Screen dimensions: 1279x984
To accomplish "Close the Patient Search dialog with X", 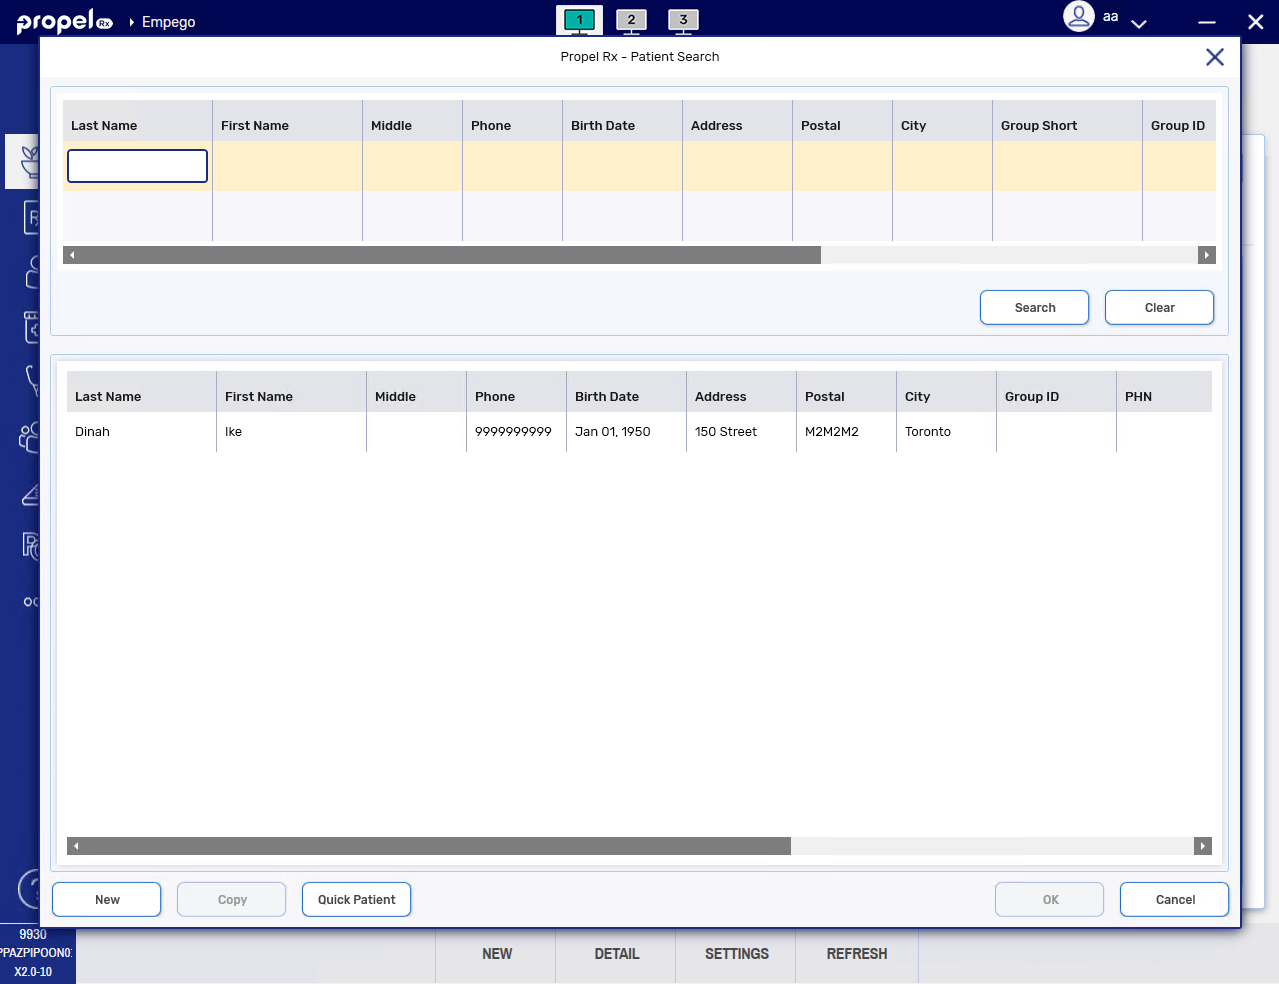I will click(1214, 57).
